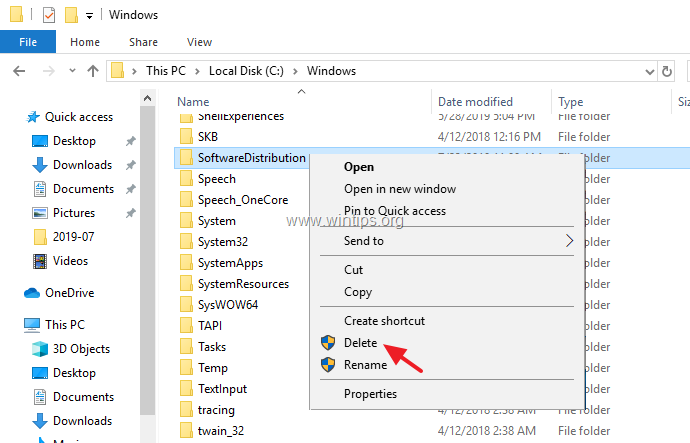Viewport: 690px width, 443px height.
Task: Go back with the Back arrow
Action: click(19, 71)
